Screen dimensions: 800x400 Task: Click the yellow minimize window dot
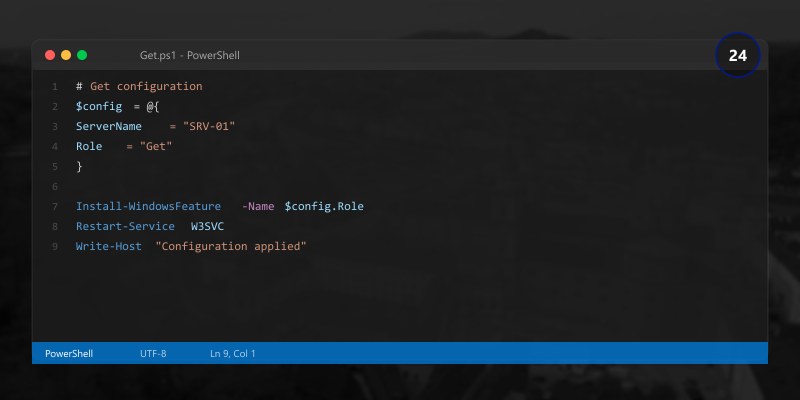pyautogui.click(x=66, y=55)
